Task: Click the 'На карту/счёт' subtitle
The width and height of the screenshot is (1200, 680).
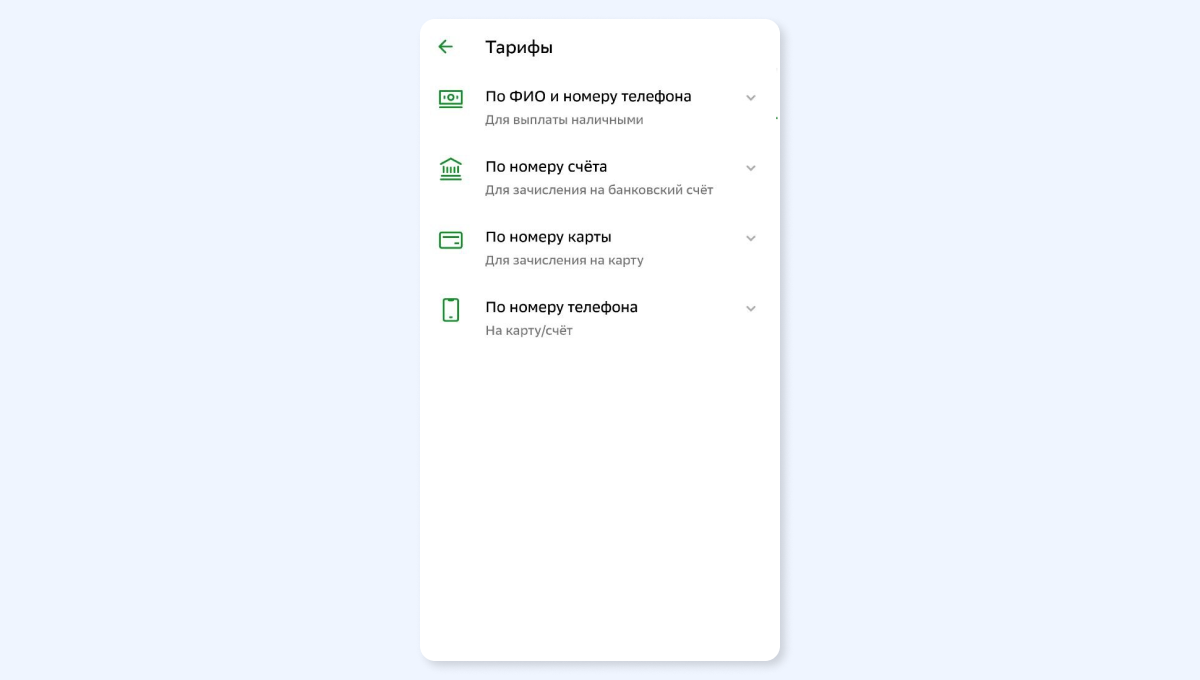Action: pyautogui.click(x=529, y=330)
